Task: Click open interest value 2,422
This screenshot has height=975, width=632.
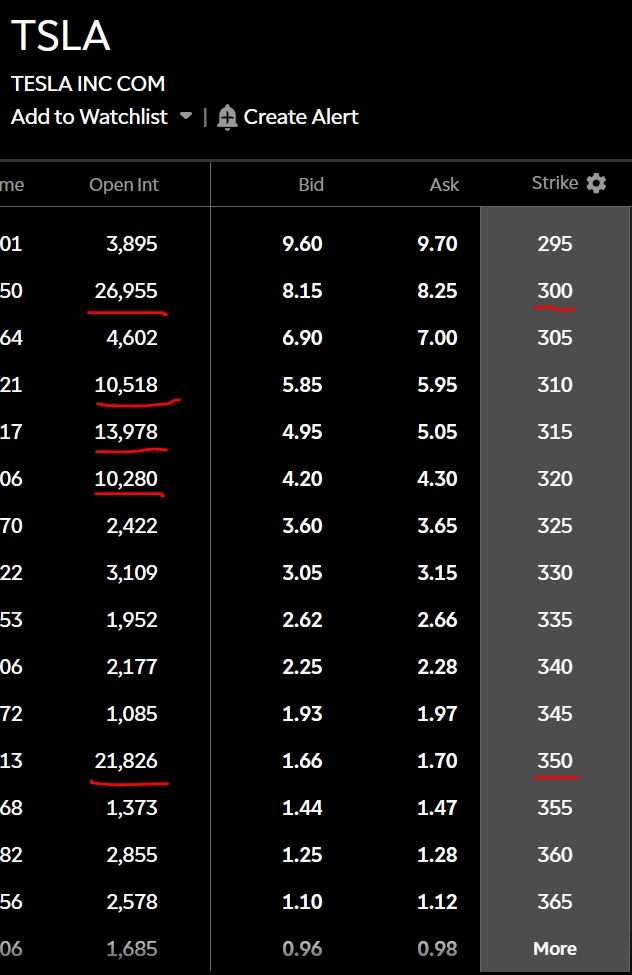Action: (x=132, y=525)
